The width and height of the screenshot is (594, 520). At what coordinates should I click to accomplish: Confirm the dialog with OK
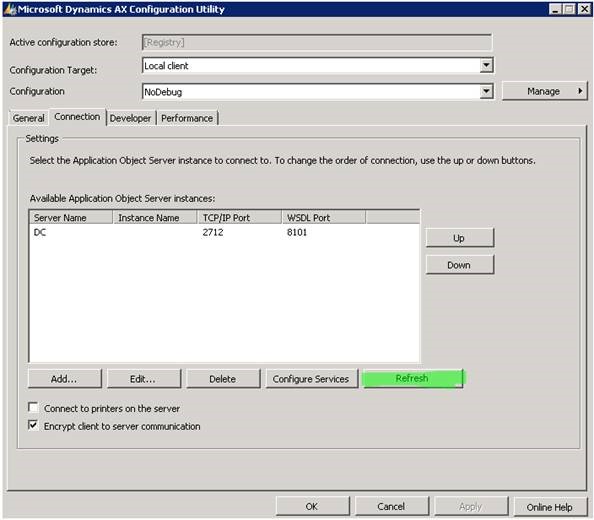click(x=312, y=506)
